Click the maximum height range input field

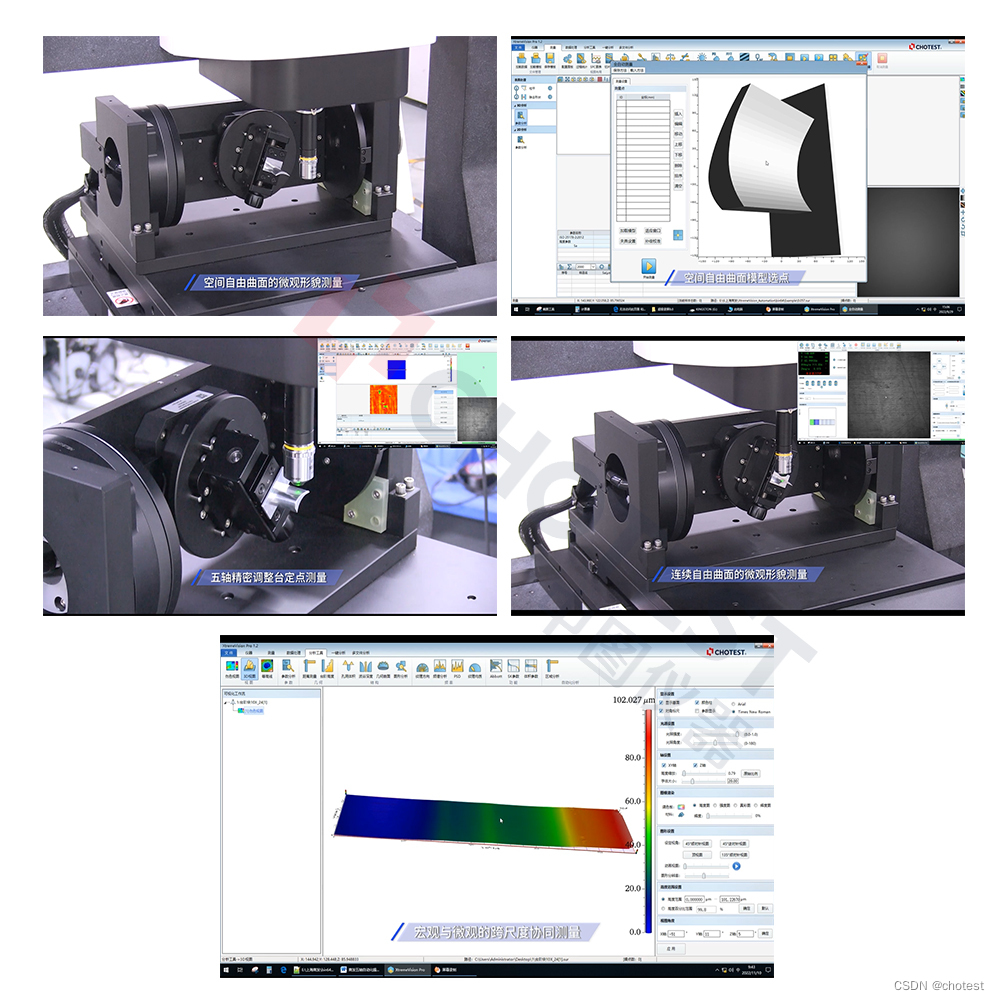coord(730,899)
